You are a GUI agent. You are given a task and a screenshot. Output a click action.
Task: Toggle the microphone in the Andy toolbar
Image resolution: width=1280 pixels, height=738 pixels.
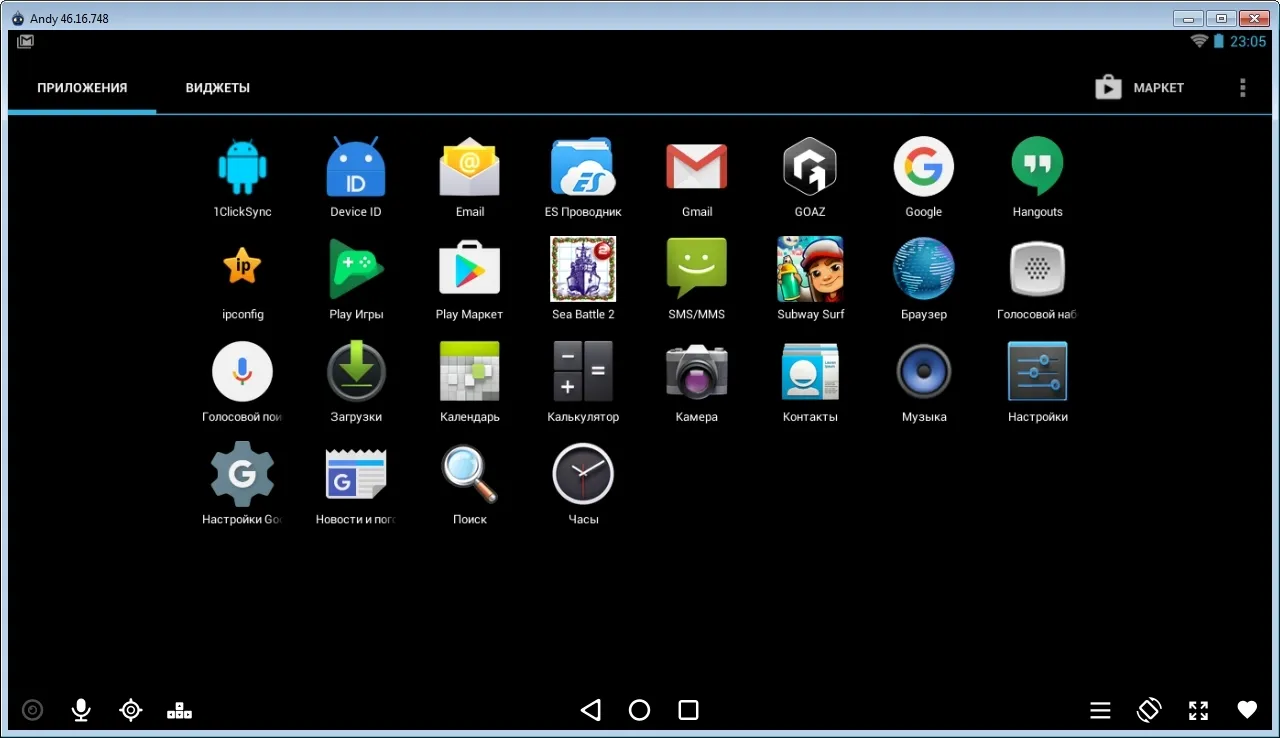tap(81, 710)
